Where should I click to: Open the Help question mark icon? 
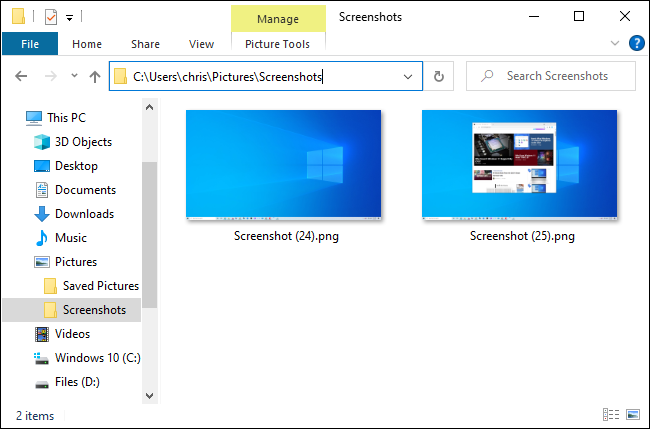point(636,43)
